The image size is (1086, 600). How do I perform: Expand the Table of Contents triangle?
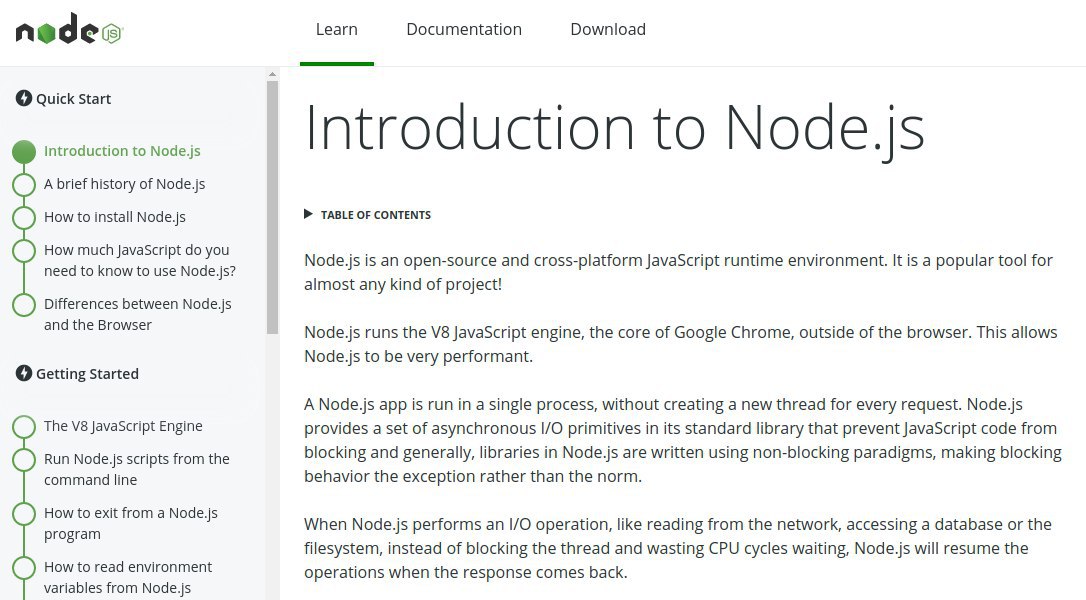click(x=309, y=214)
